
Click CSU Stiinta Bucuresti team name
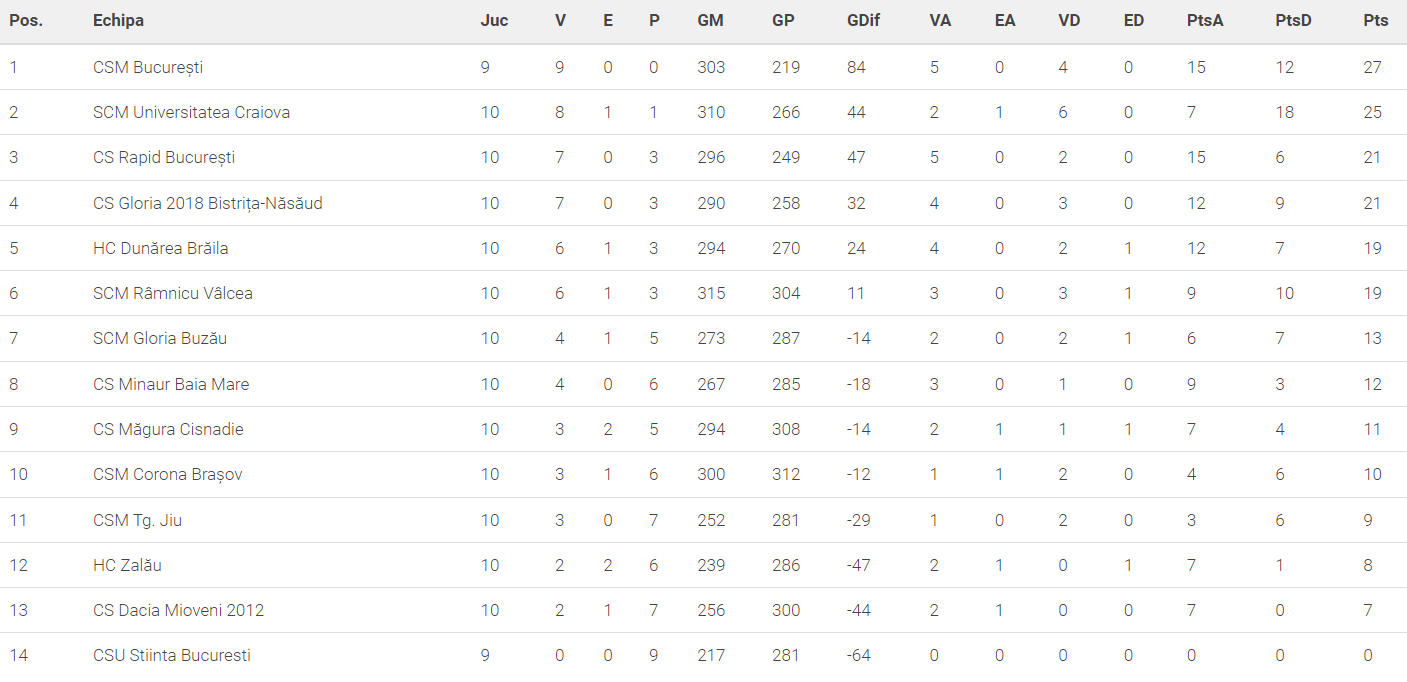coord(171,655)
